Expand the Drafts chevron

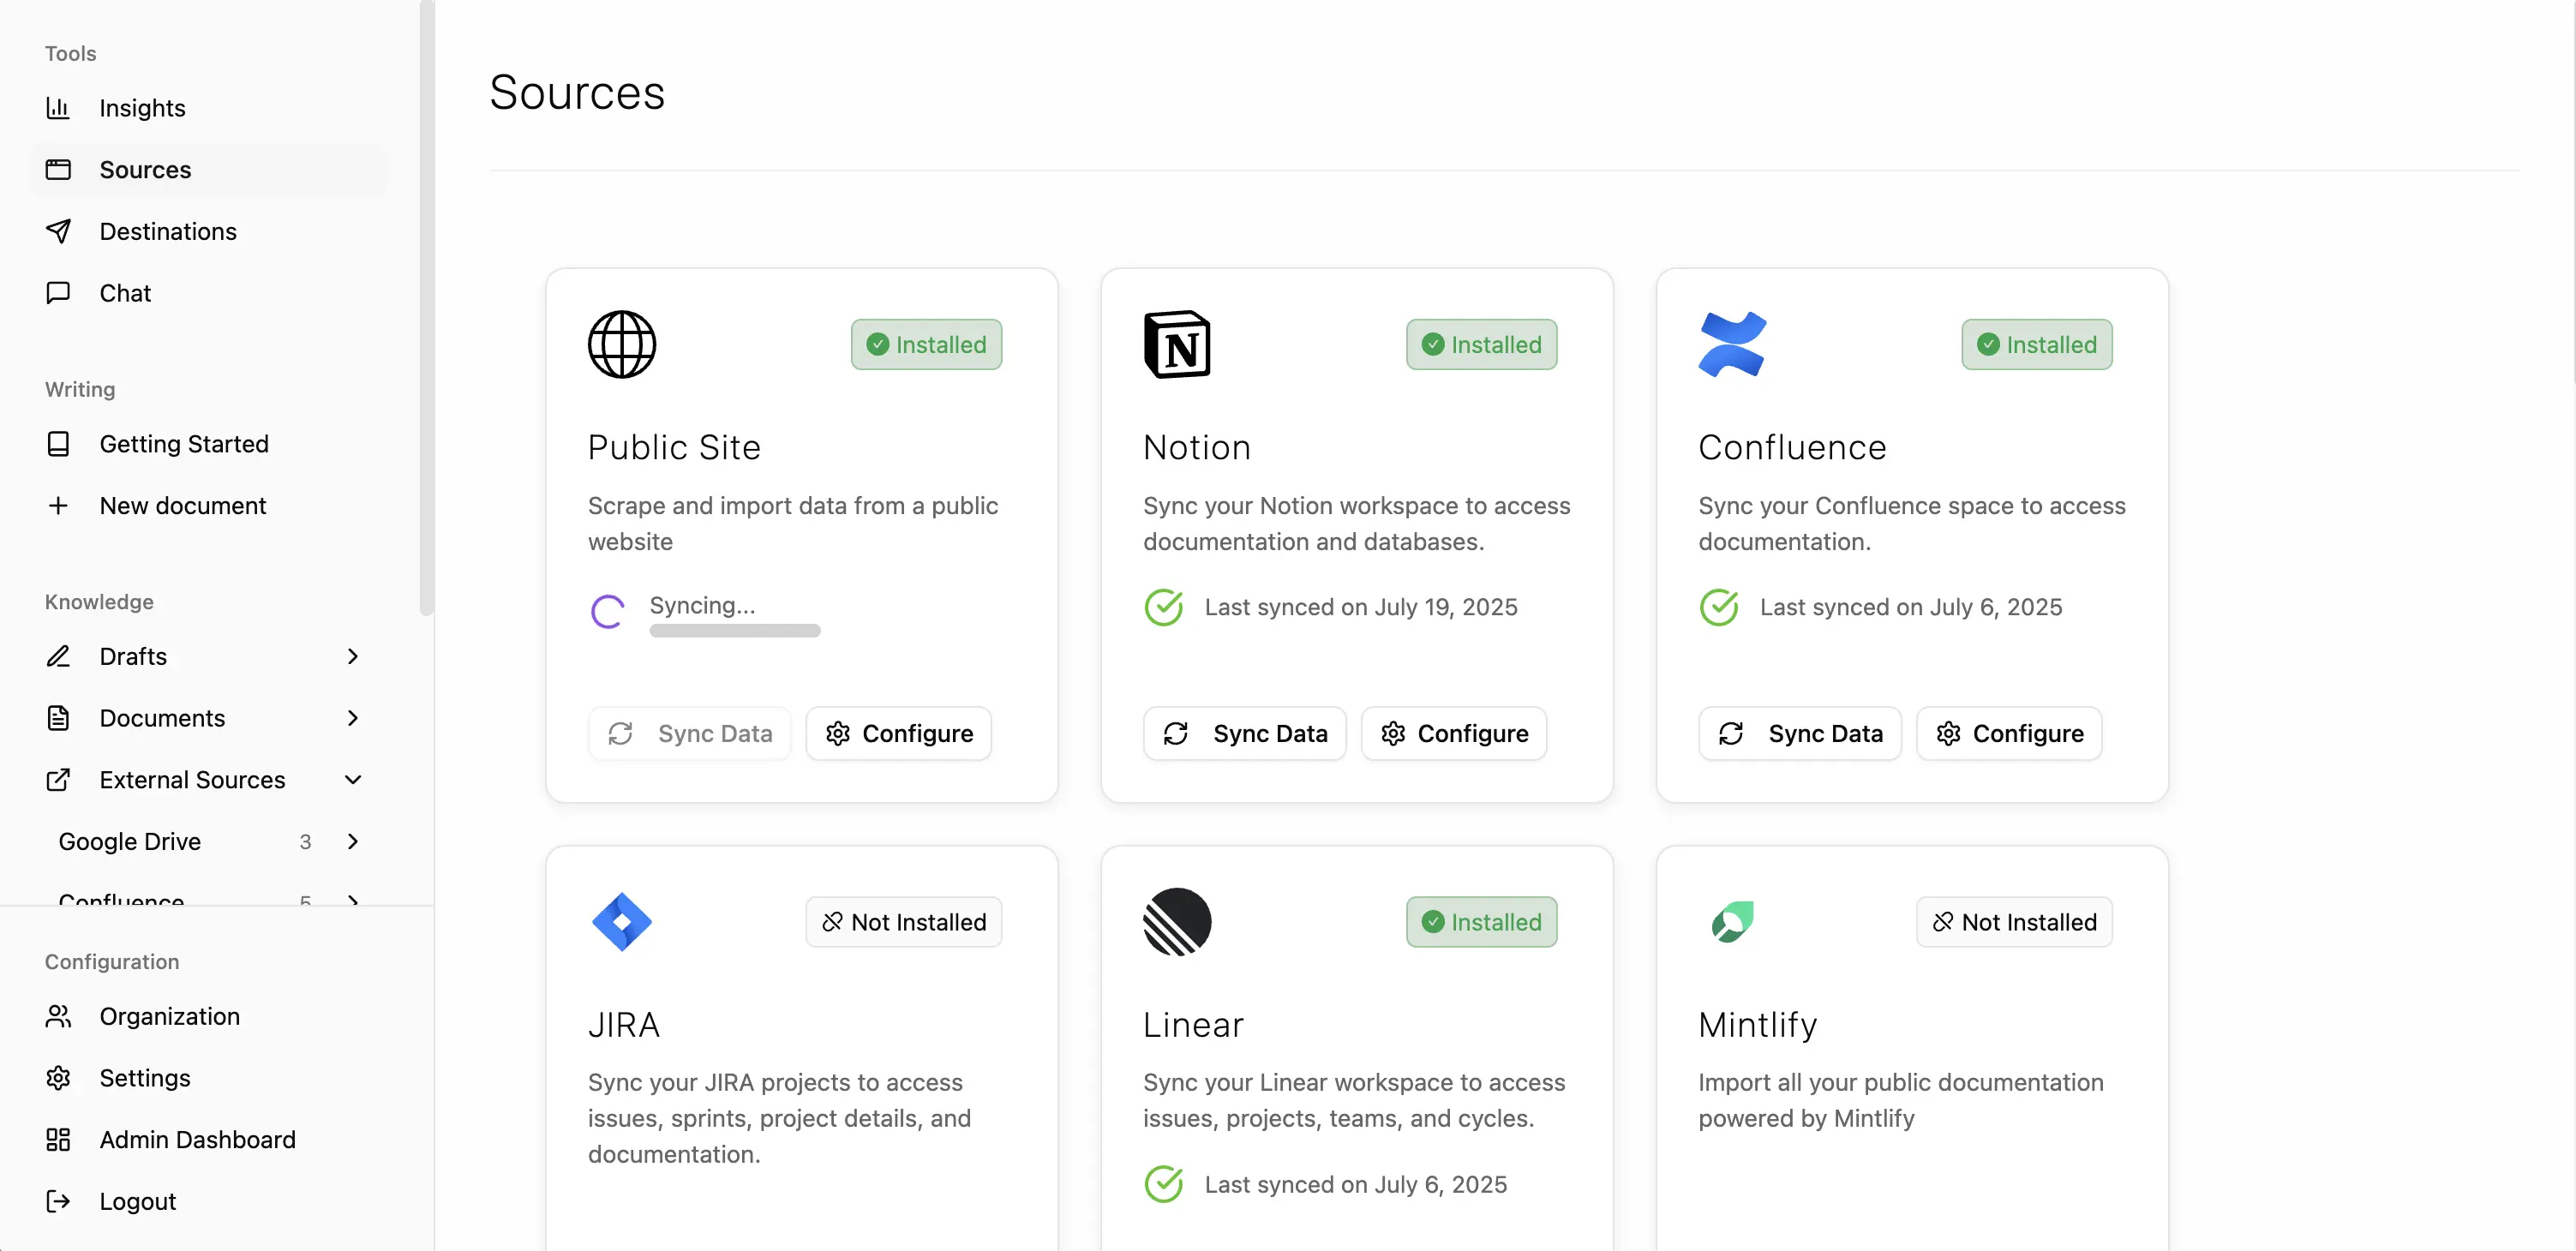pyautogui.click(x=352, y=657)
